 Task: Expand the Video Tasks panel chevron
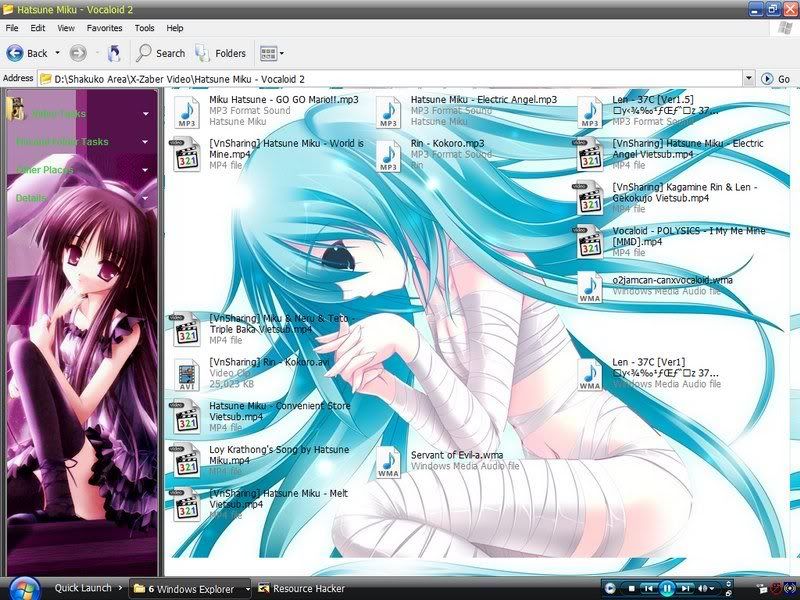tap(146, 114)
